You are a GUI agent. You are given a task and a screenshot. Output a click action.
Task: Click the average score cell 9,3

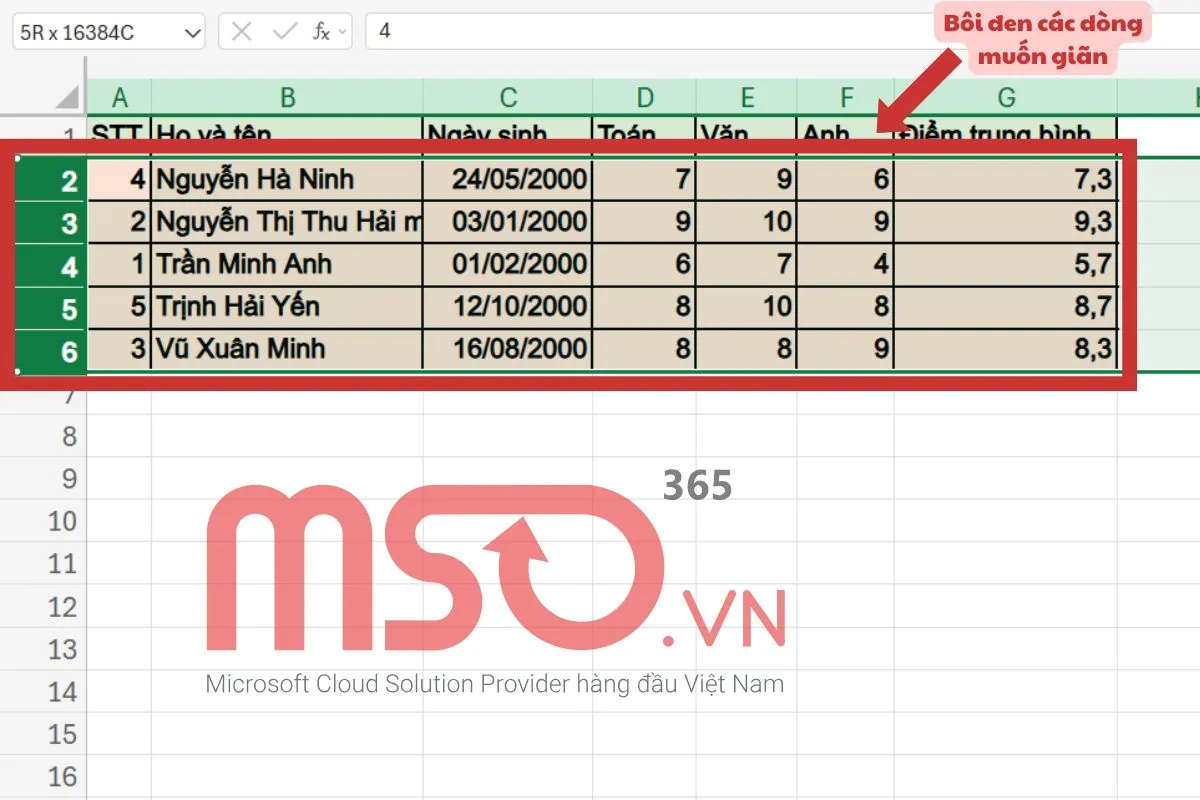click(x=1006, y=222)
